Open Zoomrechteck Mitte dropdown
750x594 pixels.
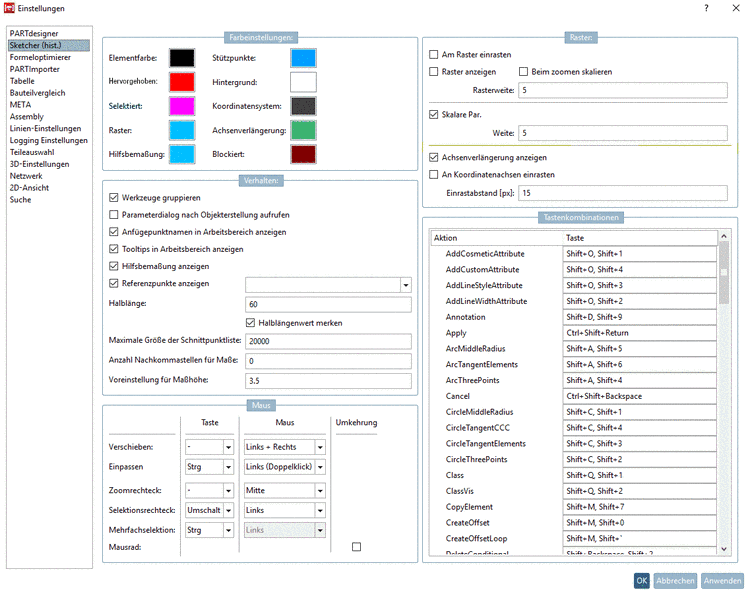tap(320, 491)
